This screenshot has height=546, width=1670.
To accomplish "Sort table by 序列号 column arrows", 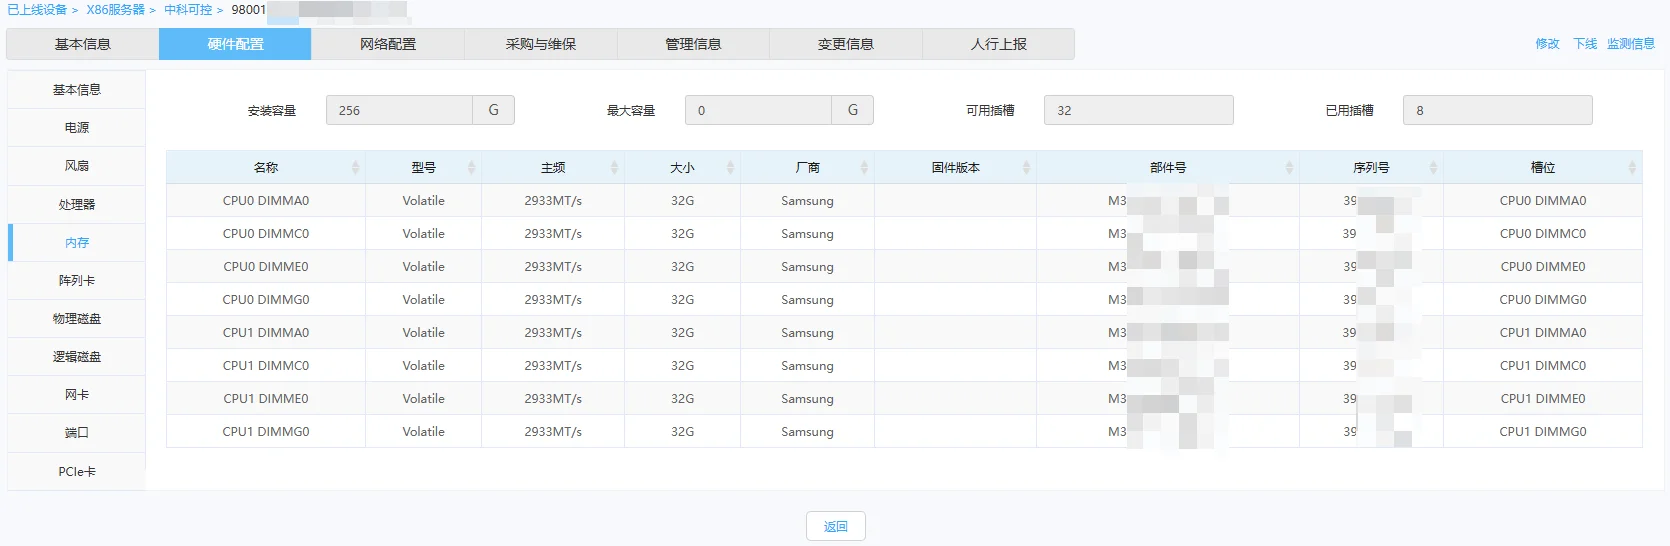I will point(1433,168).
